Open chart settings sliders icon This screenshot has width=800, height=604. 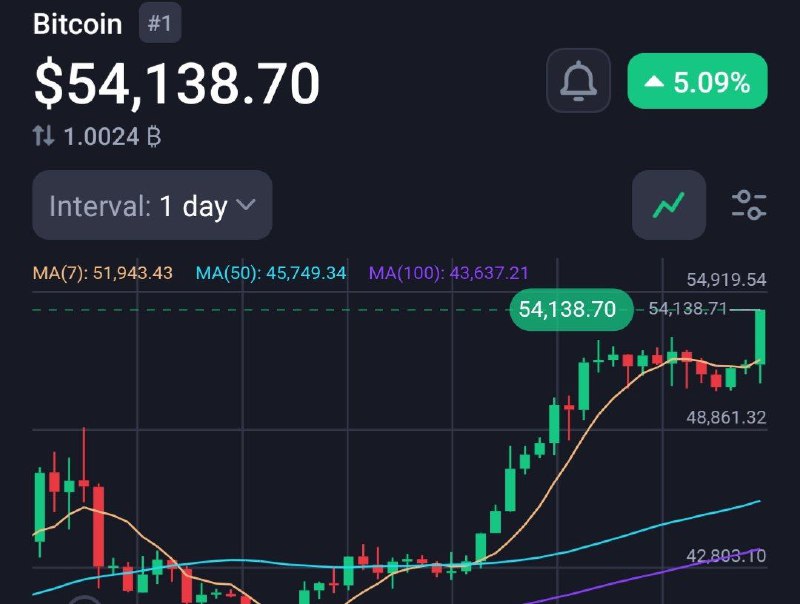coord(748,205)
